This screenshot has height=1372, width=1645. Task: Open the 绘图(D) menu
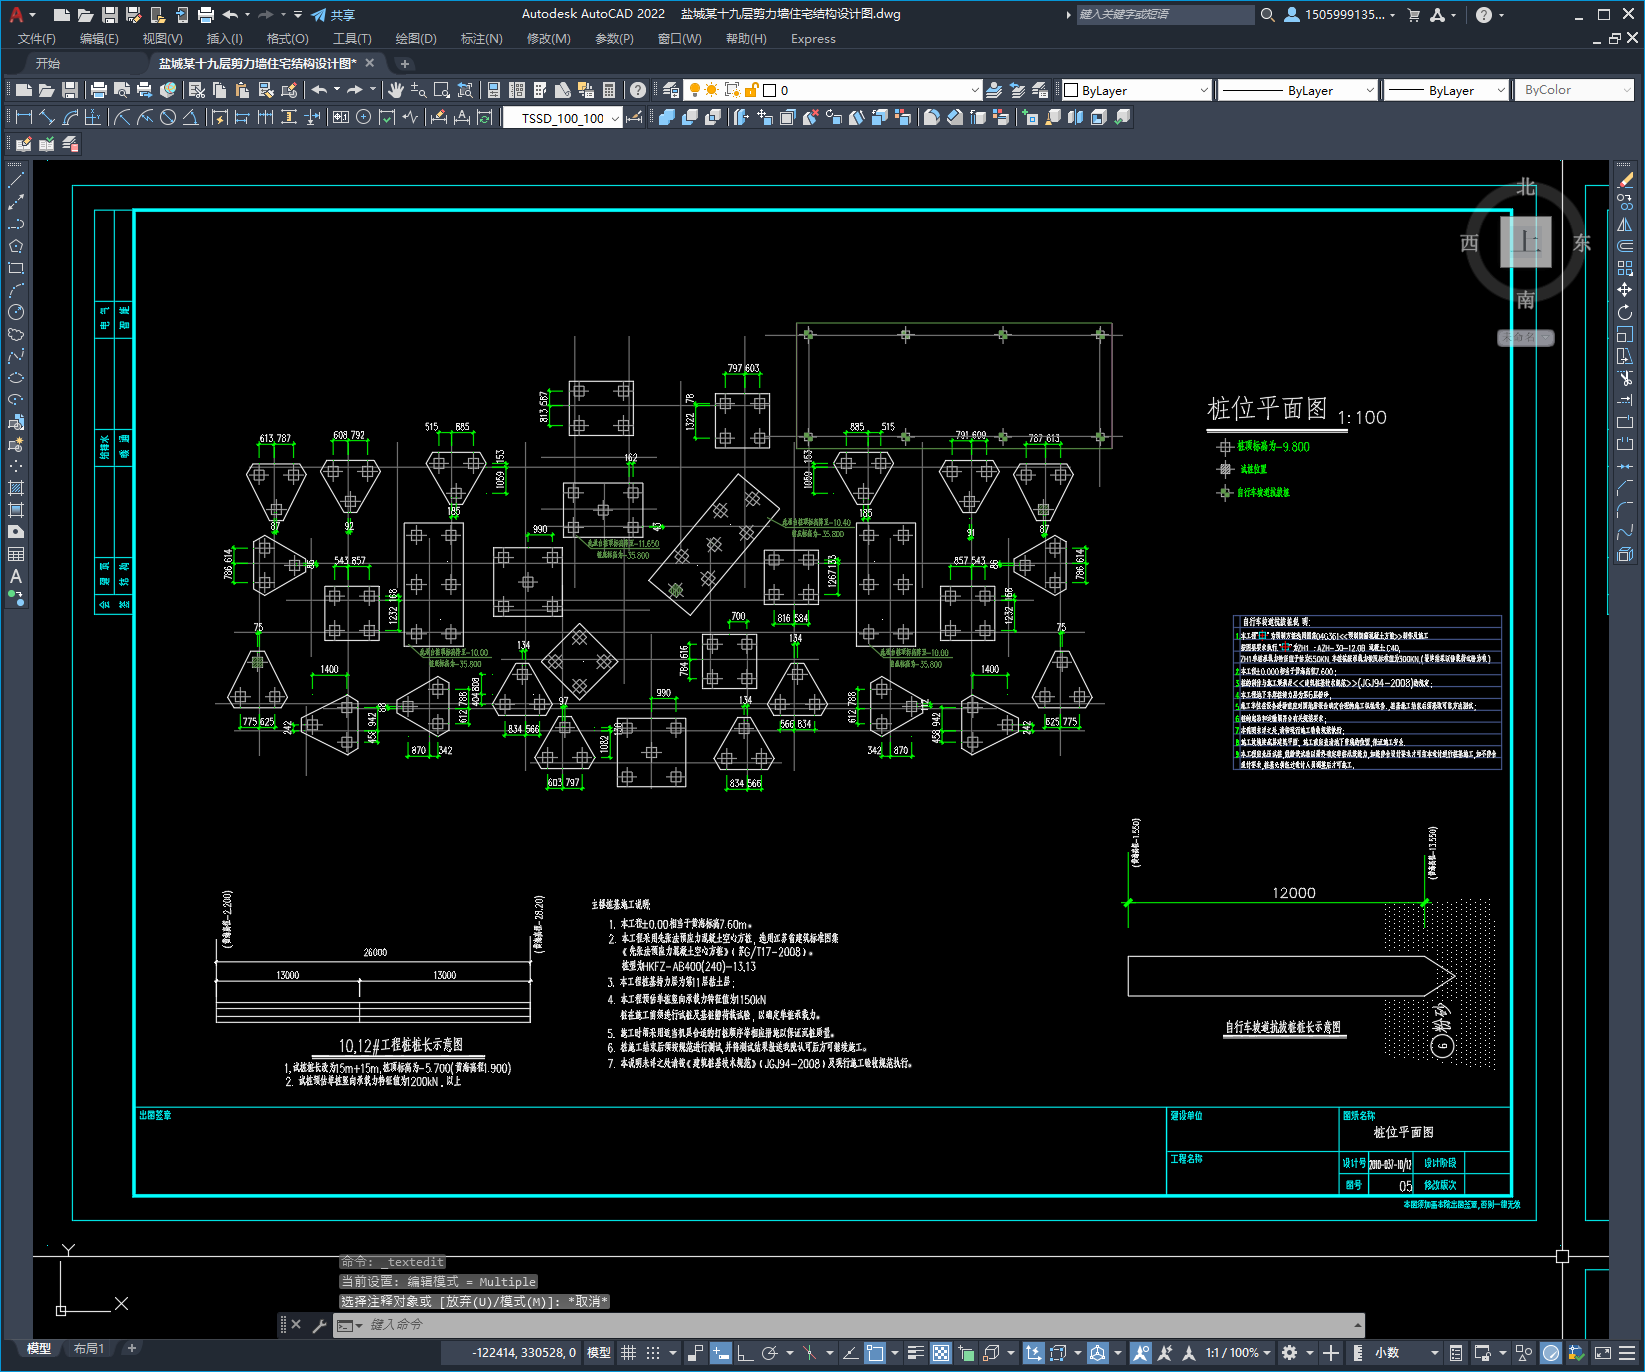point(416,39)
